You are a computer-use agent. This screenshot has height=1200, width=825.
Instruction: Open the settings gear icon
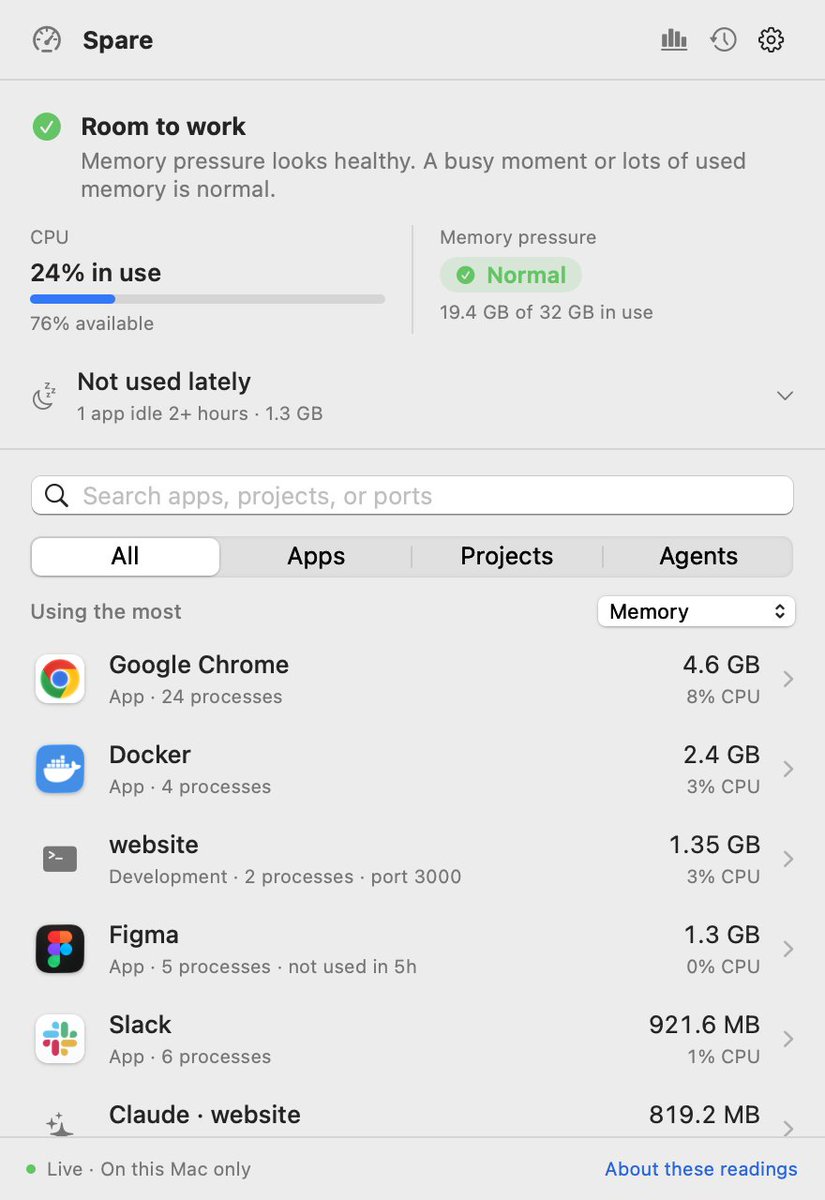coord(771,40)
